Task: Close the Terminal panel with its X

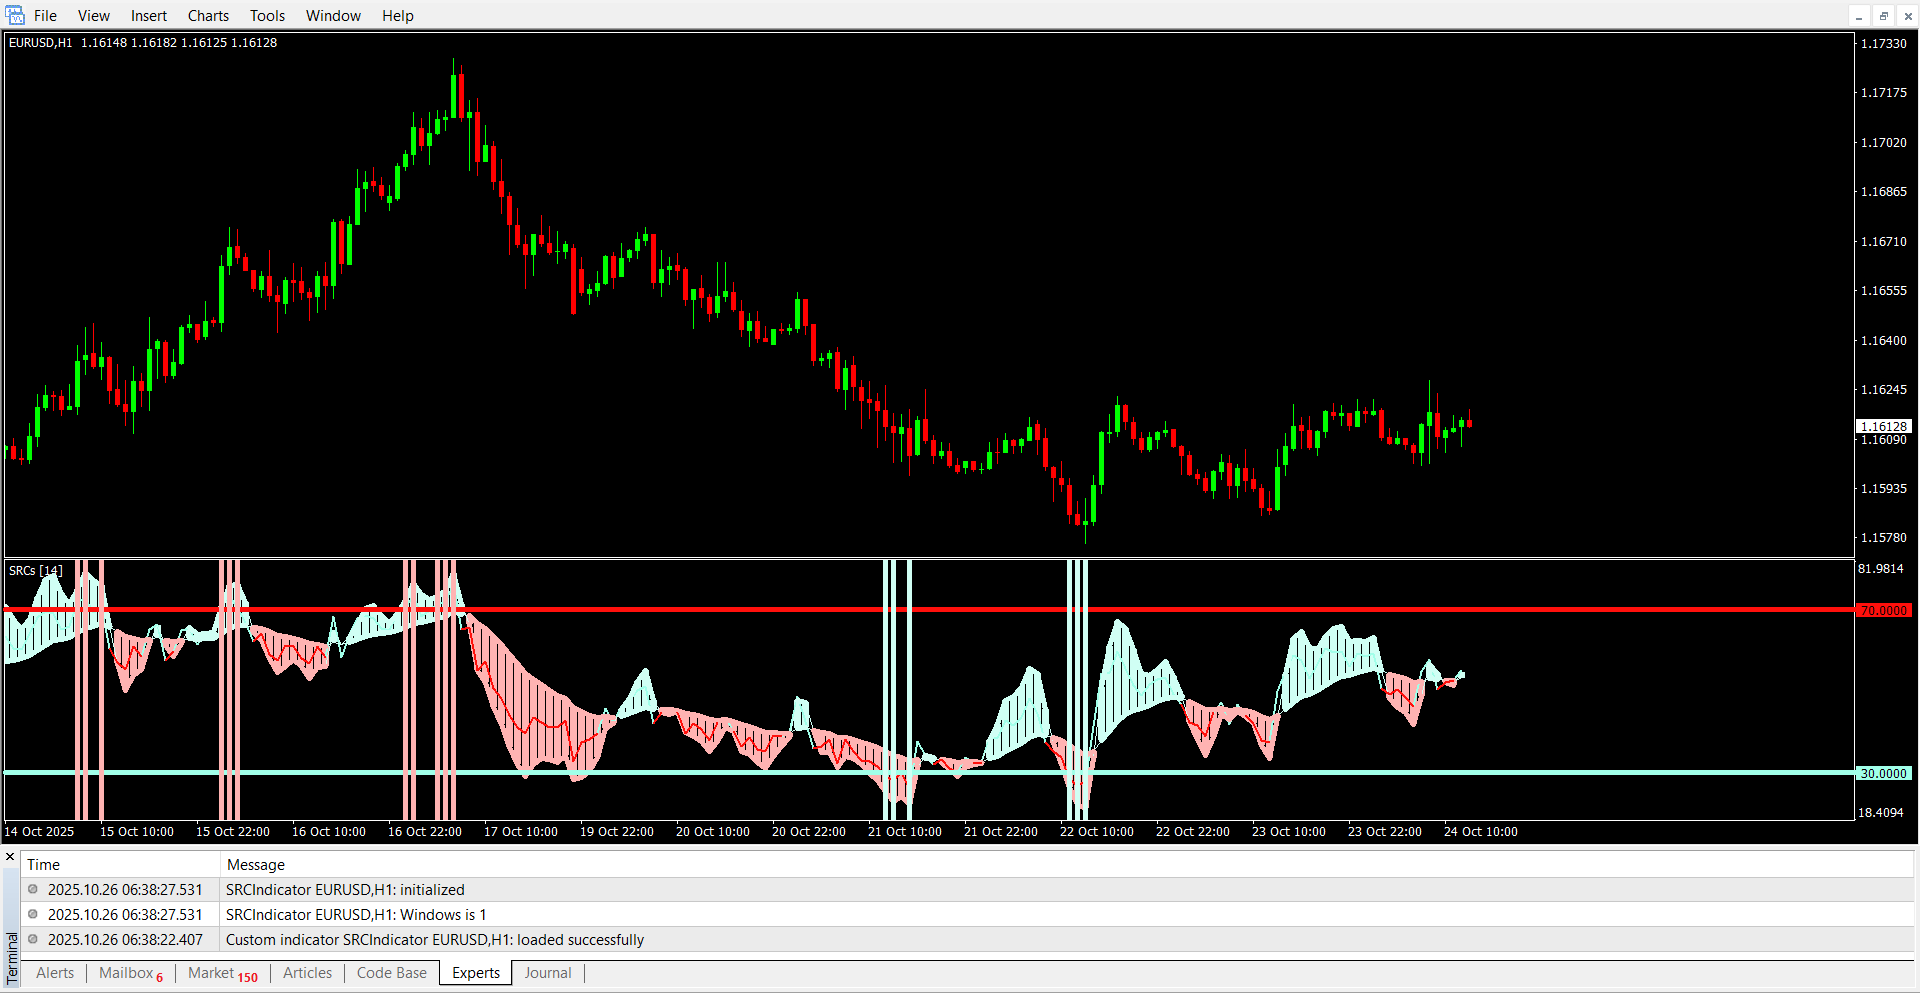Action: pos(11,857)
